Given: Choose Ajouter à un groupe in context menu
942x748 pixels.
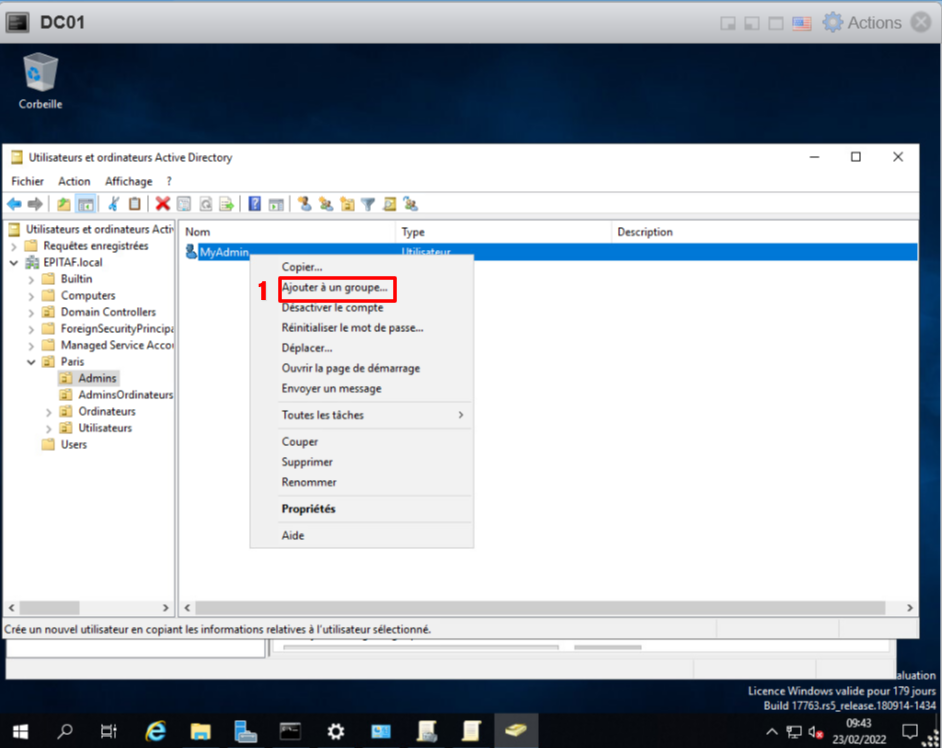Looking at the screenshot, I should pos(335,288).
